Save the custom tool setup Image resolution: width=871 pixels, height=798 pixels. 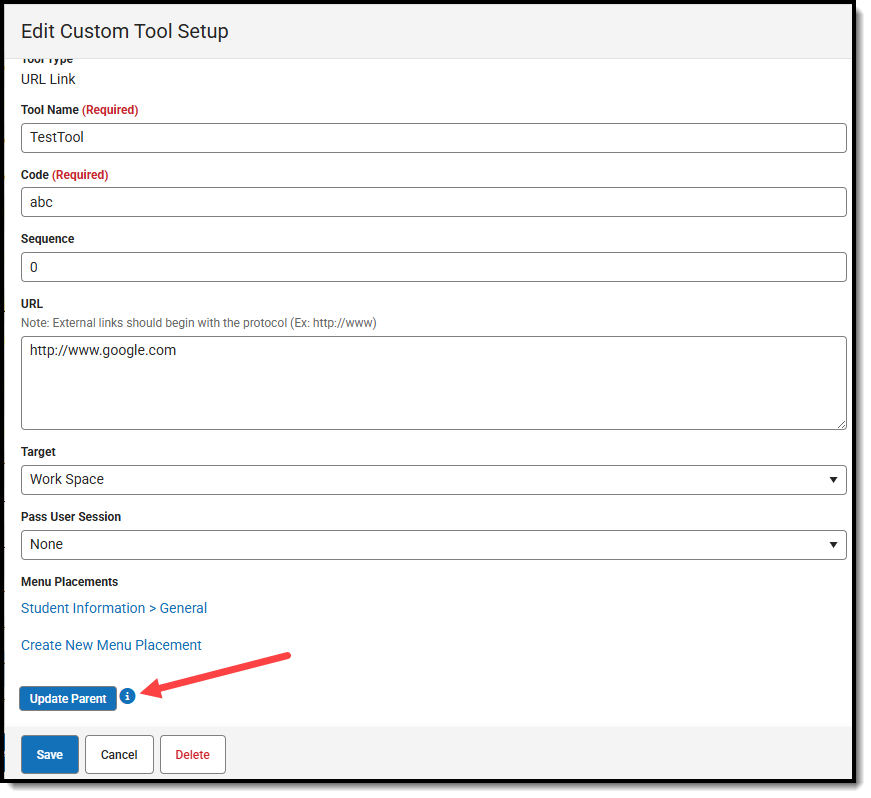pos(49,754)
